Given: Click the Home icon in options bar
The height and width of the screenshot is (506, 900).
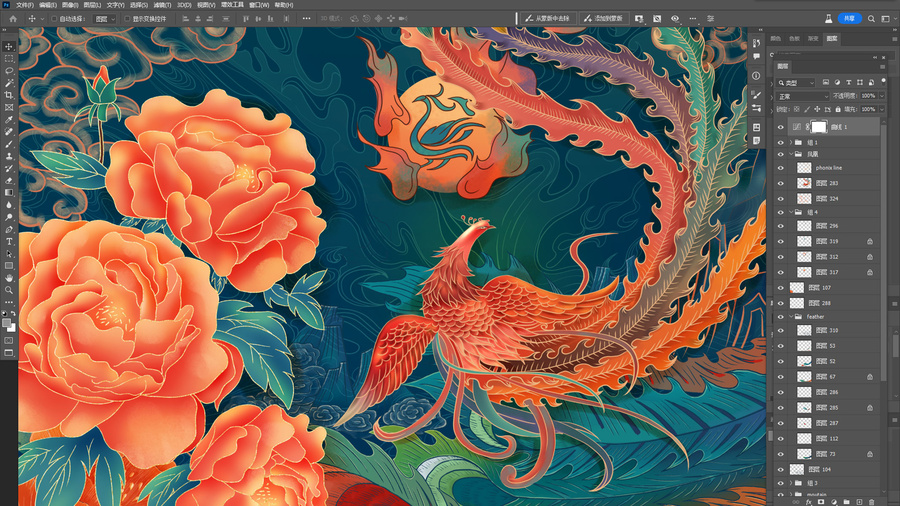Looking at the screenshot, I should tap(13, 18).
